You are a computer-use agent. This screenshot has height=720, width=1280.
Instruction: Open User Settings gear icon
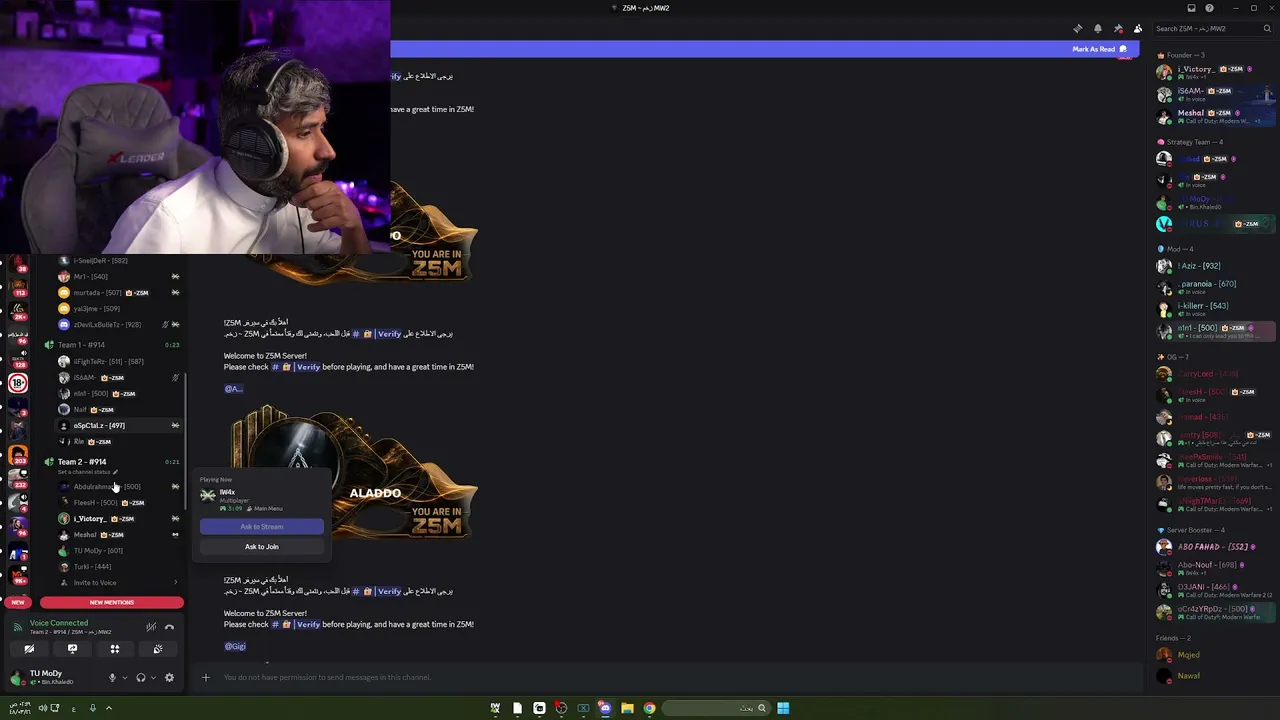pos(169,678)
